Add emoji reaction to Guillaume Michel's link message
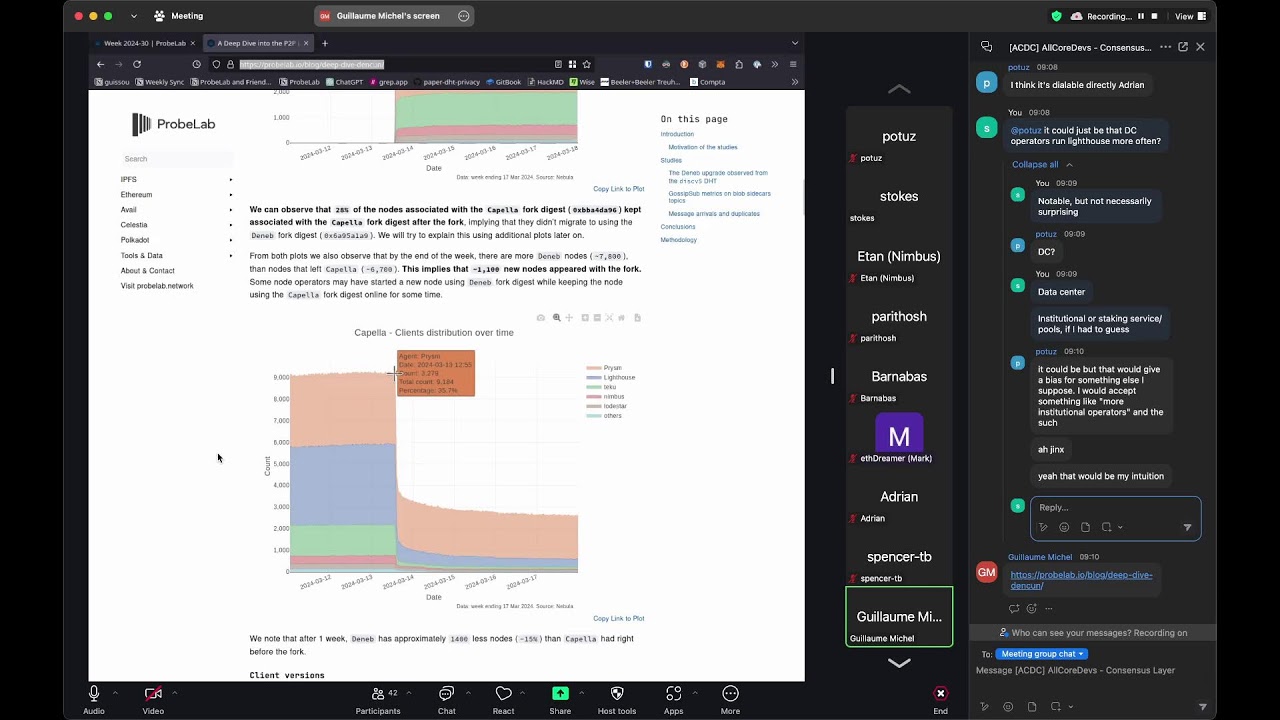The height and width of the screenshot is (720, 1280). [1032, 608]
